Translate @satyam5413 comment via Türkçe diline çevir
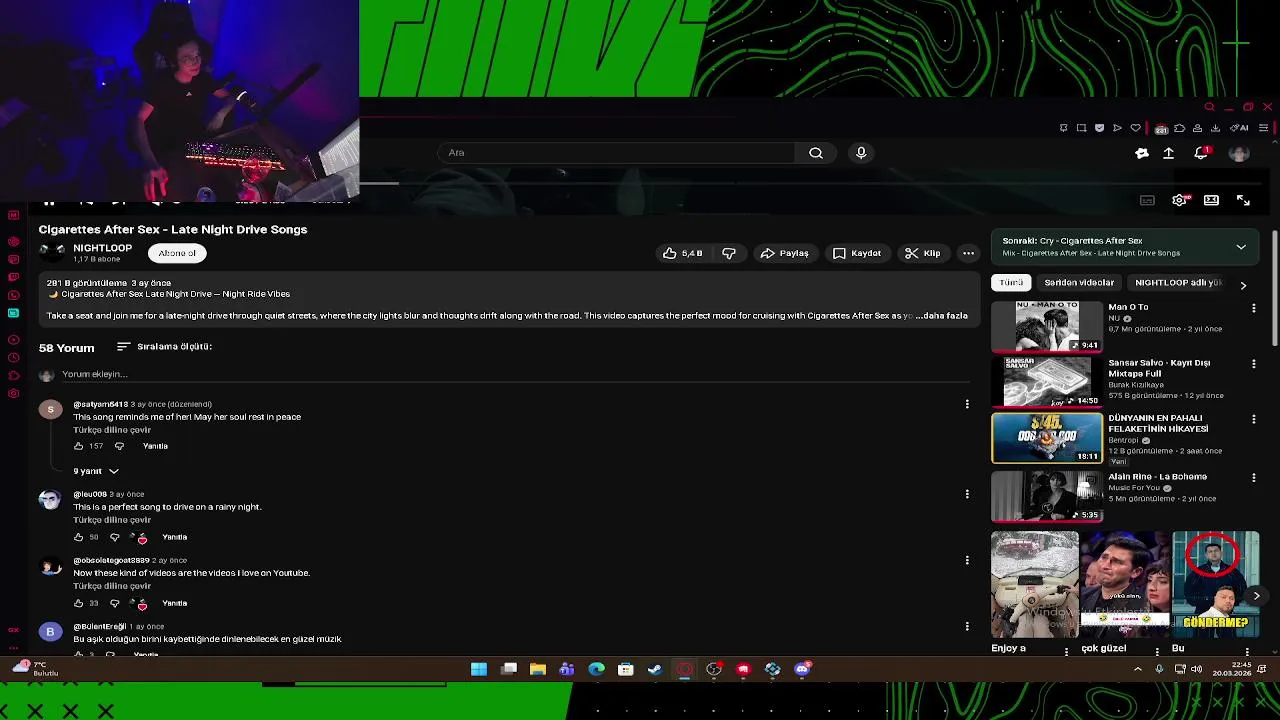This screenshot has width=1280, height=720. tap(112, 430)
